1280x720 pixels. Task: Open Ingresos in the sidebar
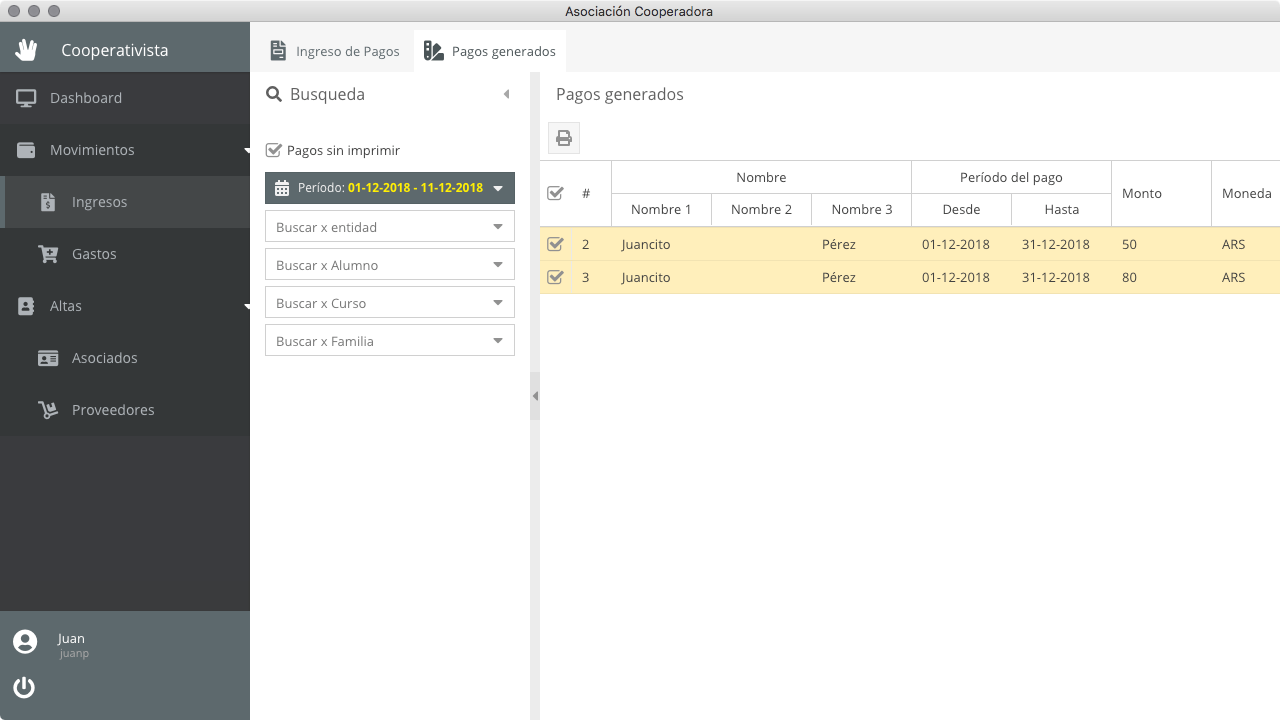[x=125, y=202]
